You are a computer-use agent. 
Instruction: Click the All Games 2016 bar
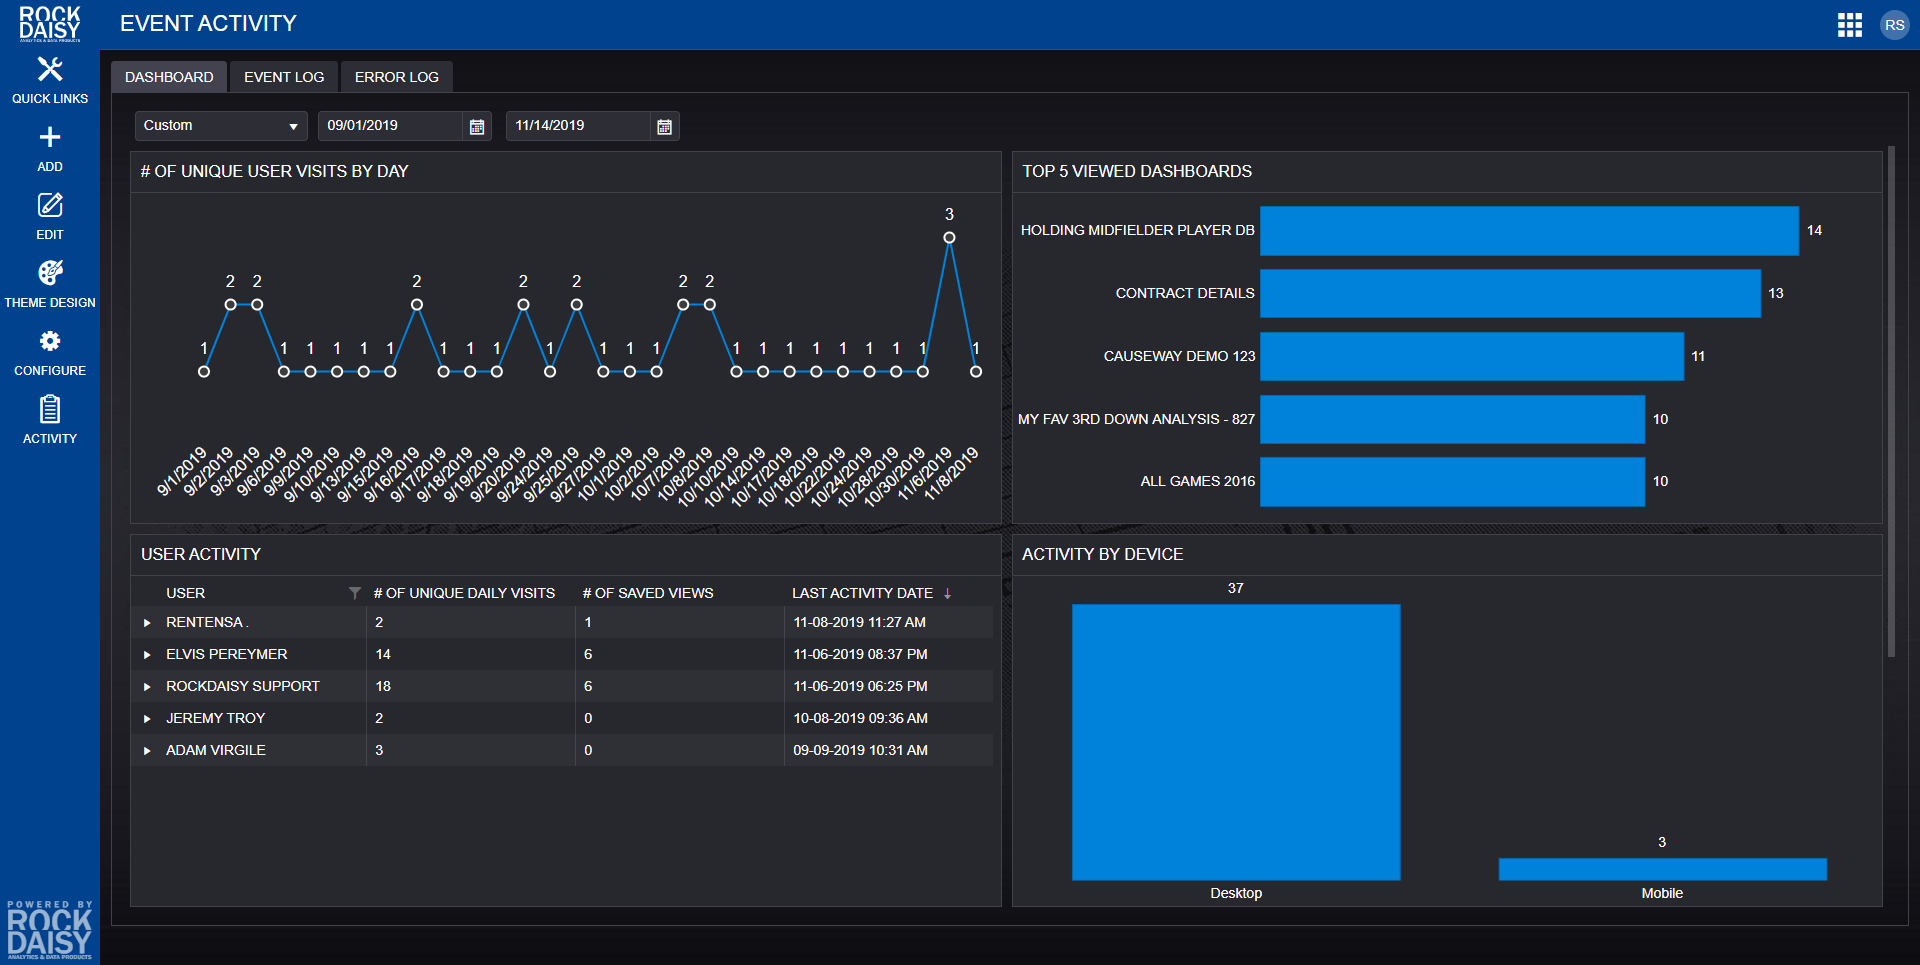(x=1452, y=482)
